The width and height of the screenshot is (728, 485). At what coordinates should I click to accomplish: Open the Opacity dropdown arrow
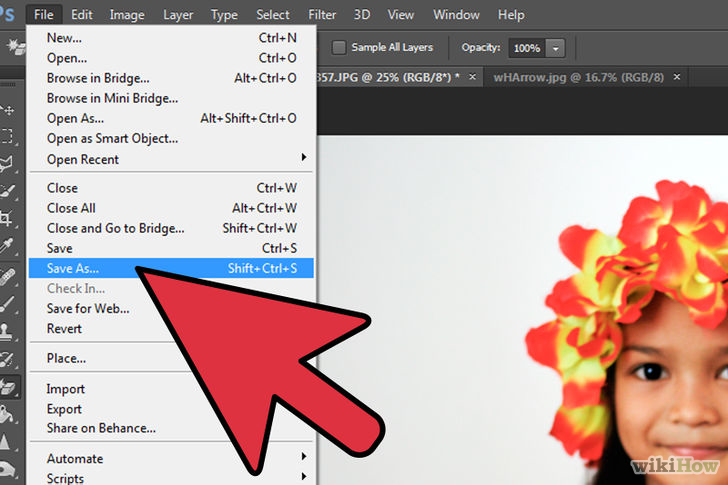pyautogui.click(x=555, y=48)
